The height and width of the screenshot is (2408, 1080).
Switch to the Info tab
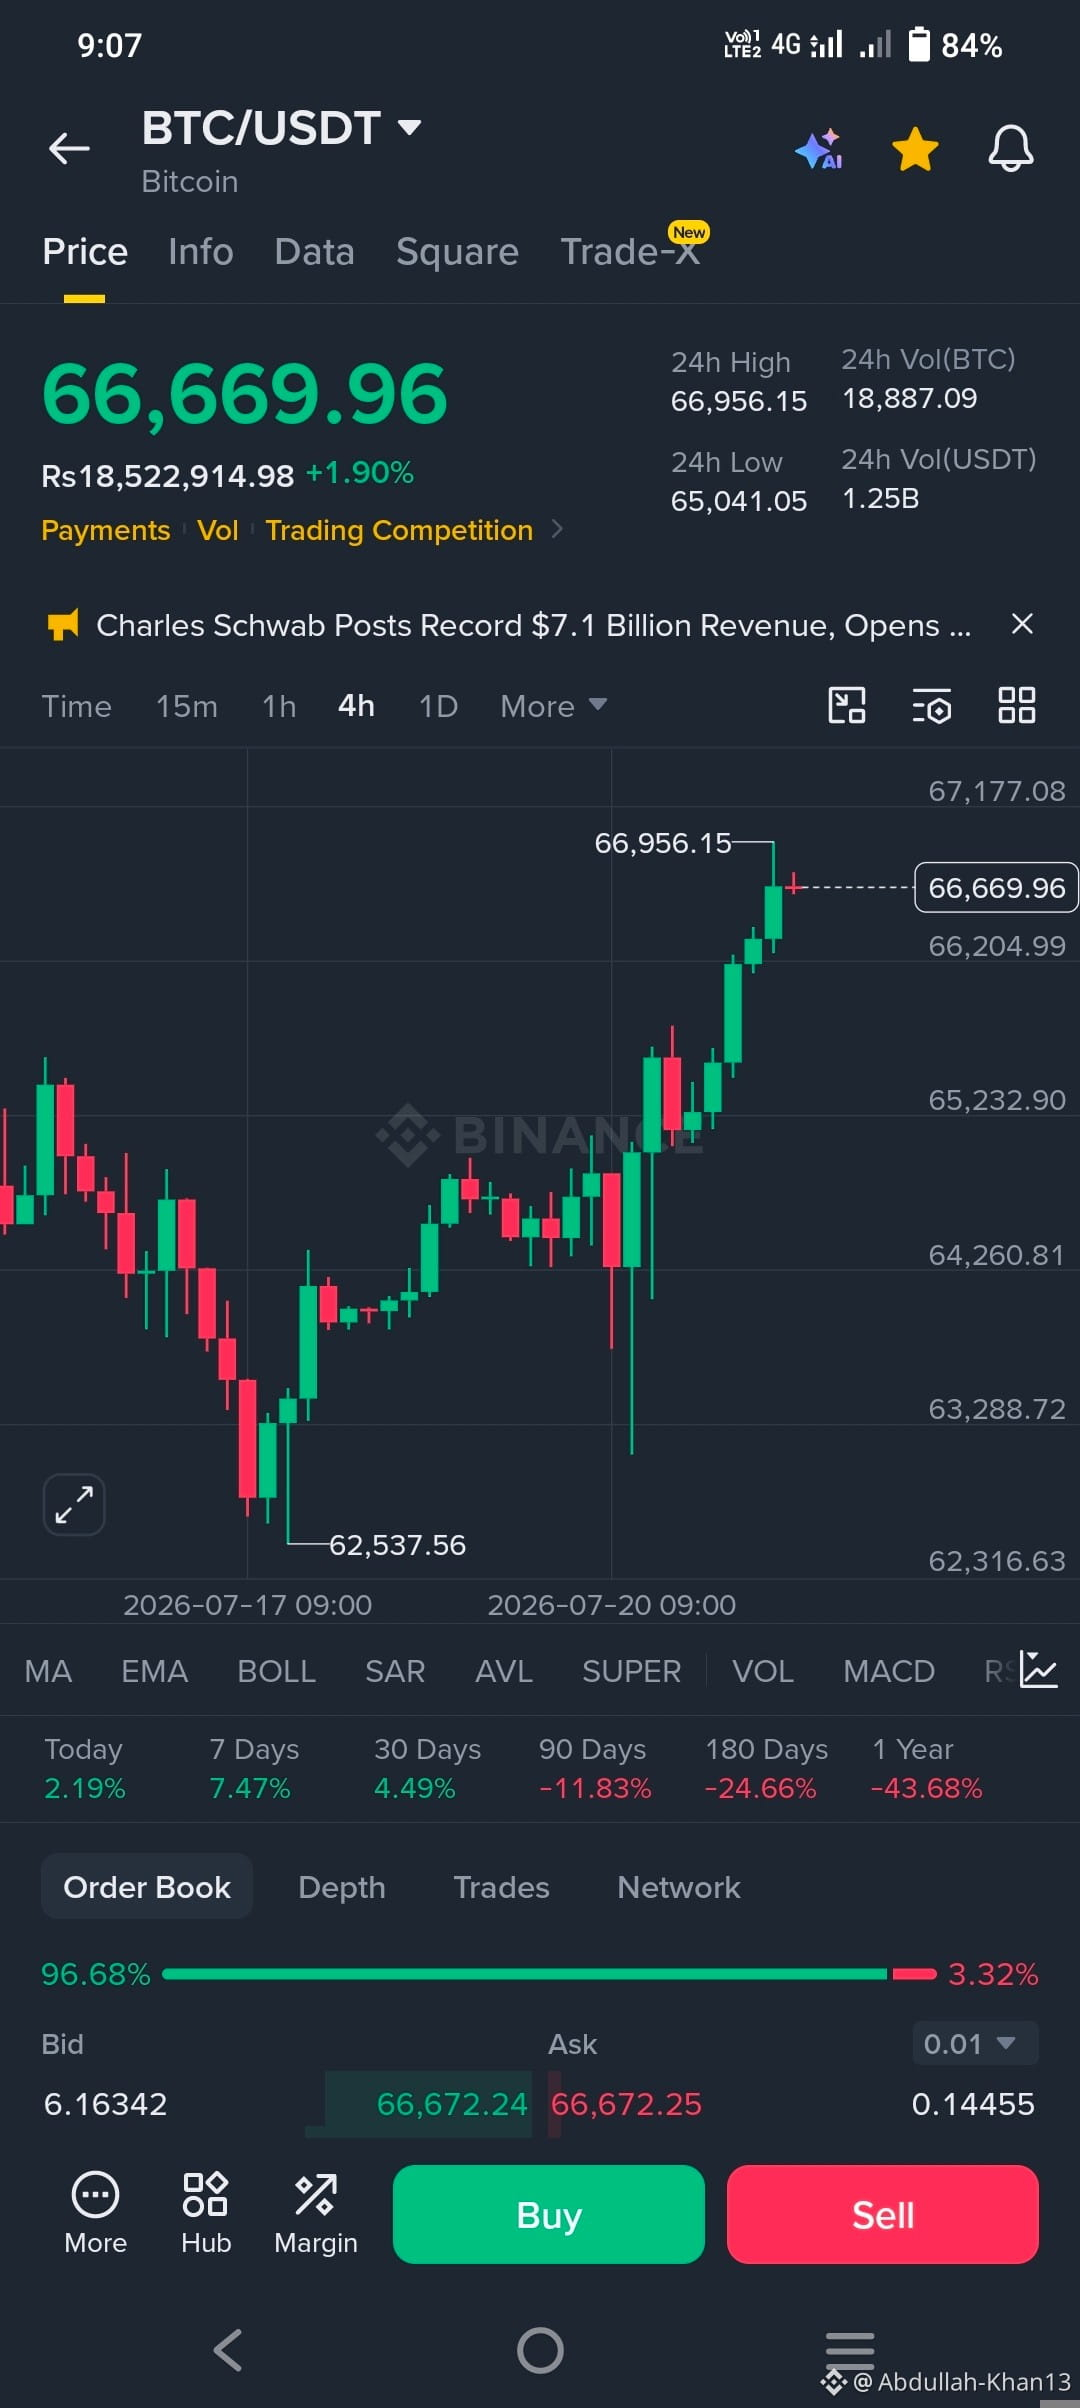point(201,252)
